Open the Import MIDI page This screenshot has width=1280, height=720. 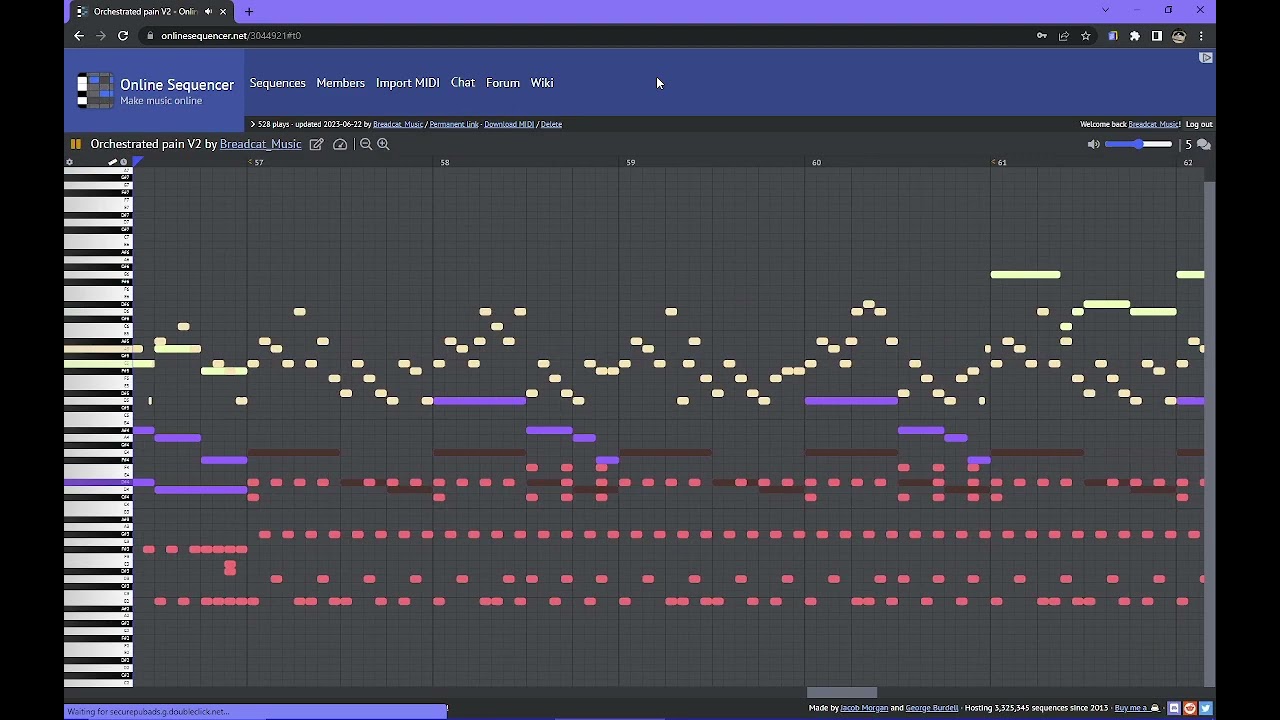coord(408,83)
